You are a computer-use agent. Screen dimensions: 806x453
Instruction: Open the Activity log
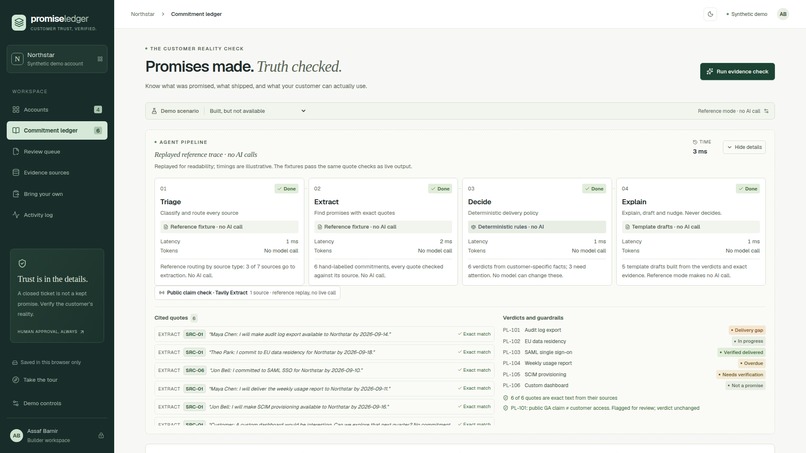click(57, 215)
